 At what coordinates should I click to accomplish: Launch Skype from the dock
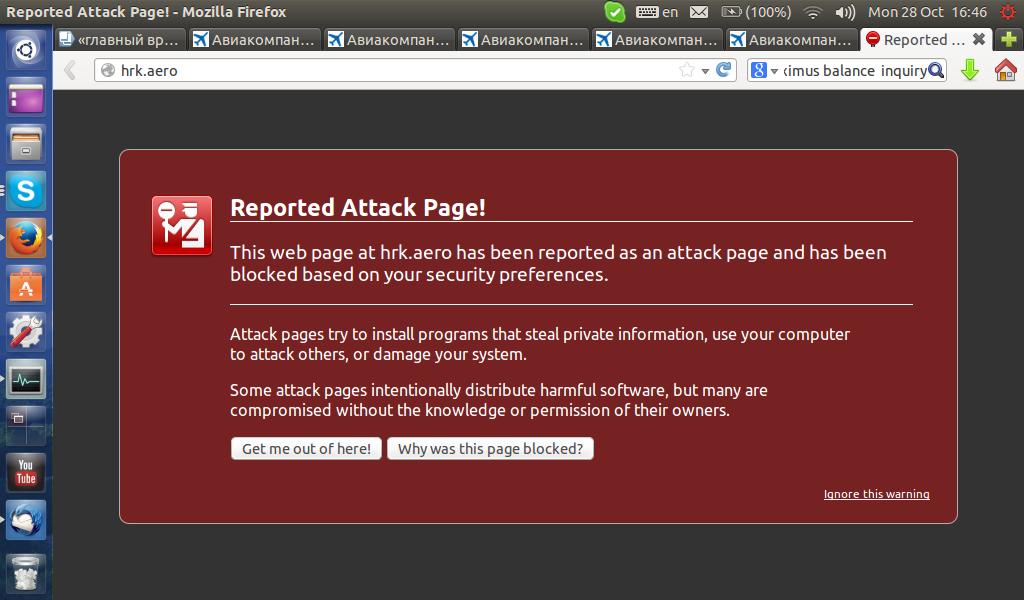tap(26, 190)
